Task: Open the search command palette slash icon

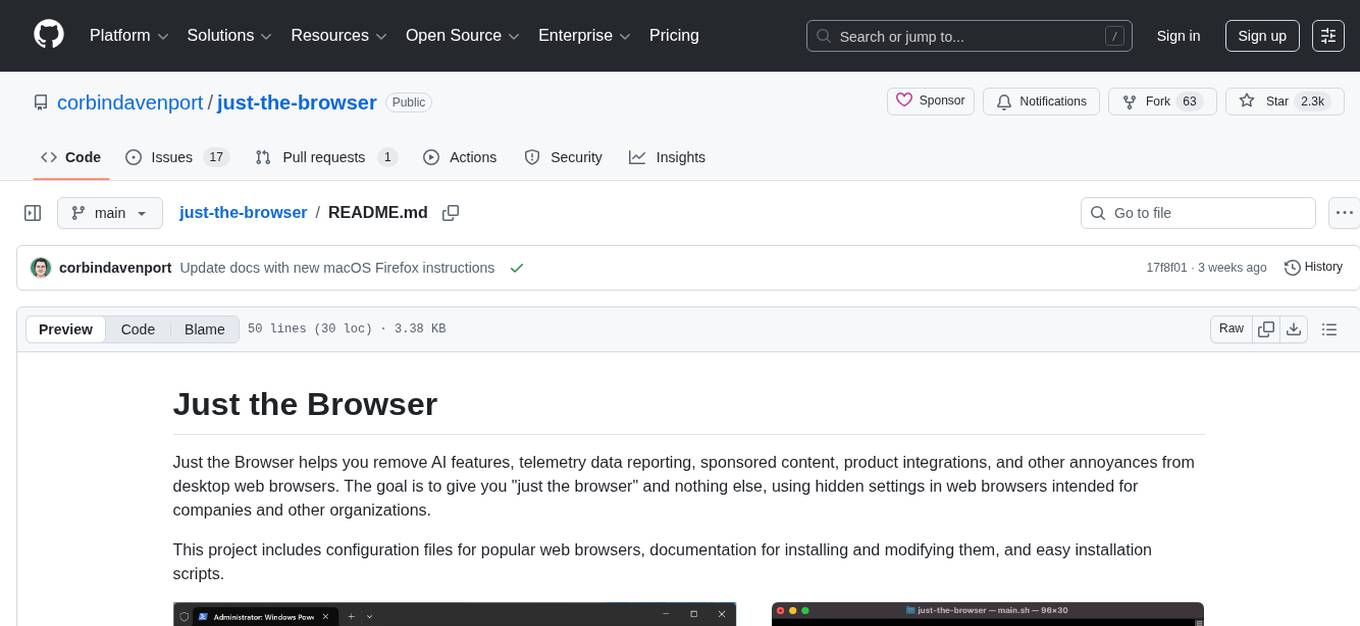Action: (x=1114, y=36)
